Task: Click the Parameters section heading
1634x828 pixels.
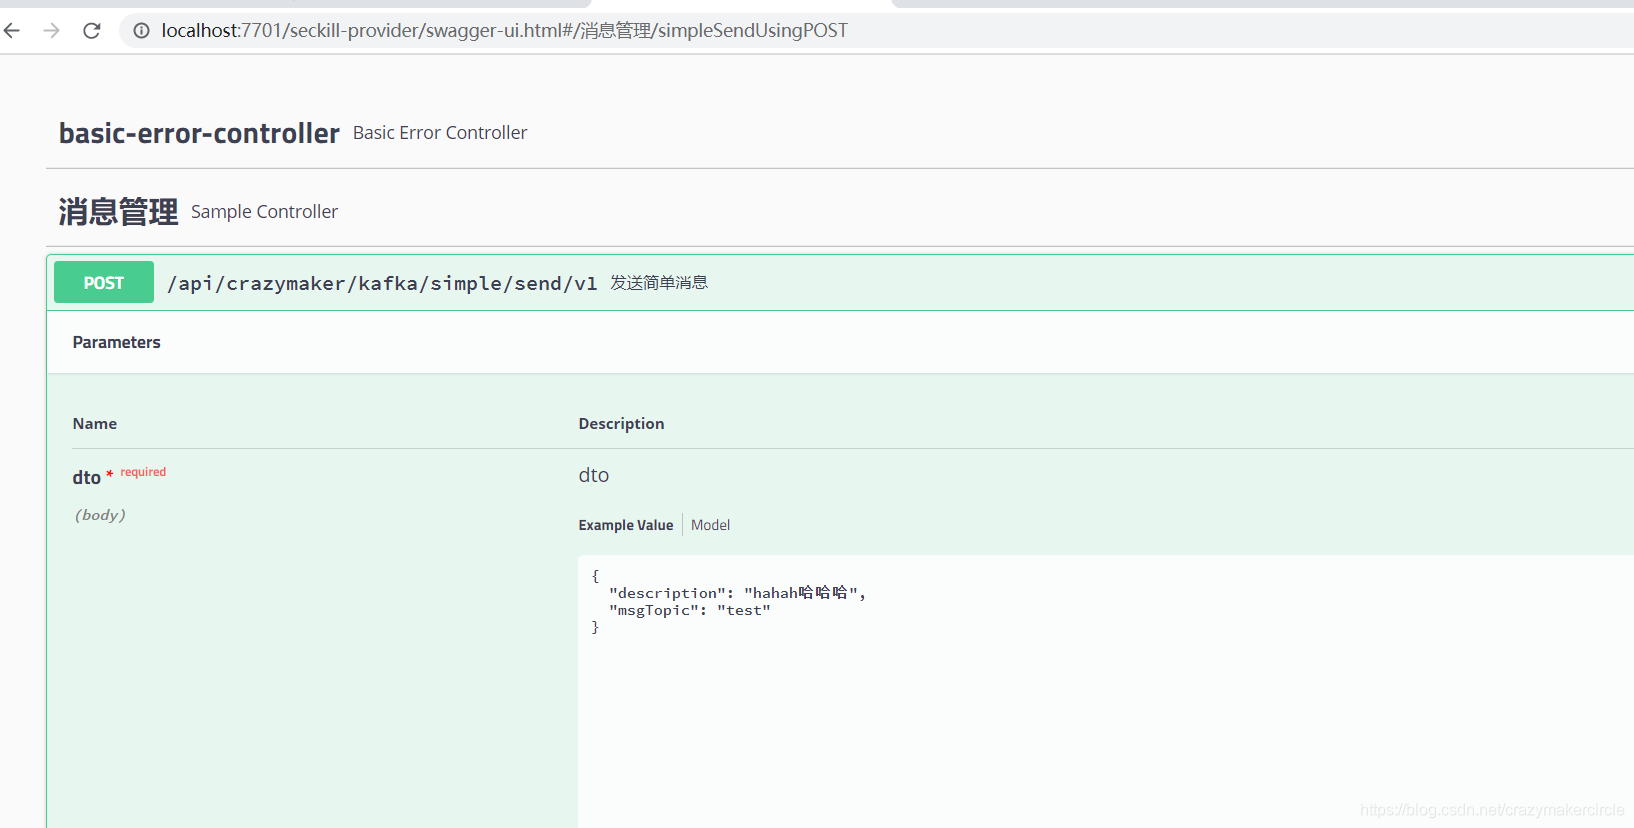Action: pos(116,342)
